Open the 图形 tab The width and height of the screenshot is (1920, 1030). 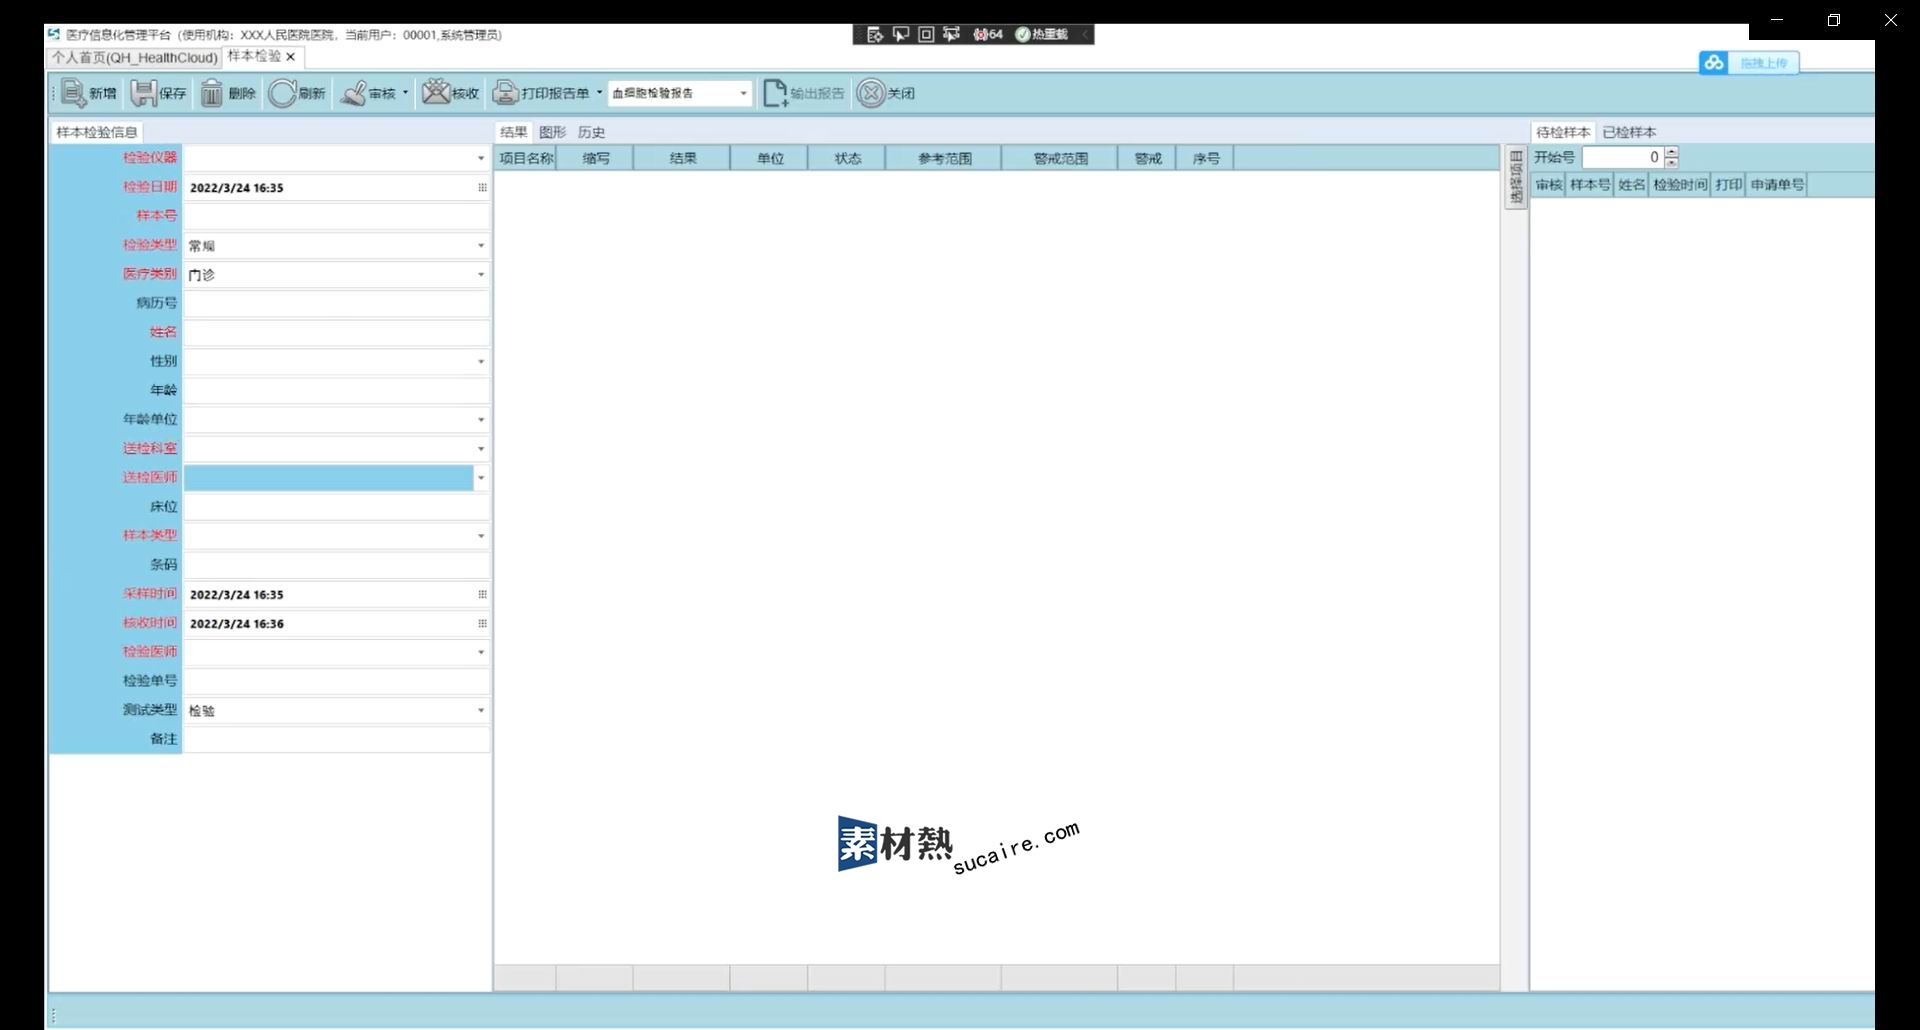pyautogui.click(x=552, y=132)
